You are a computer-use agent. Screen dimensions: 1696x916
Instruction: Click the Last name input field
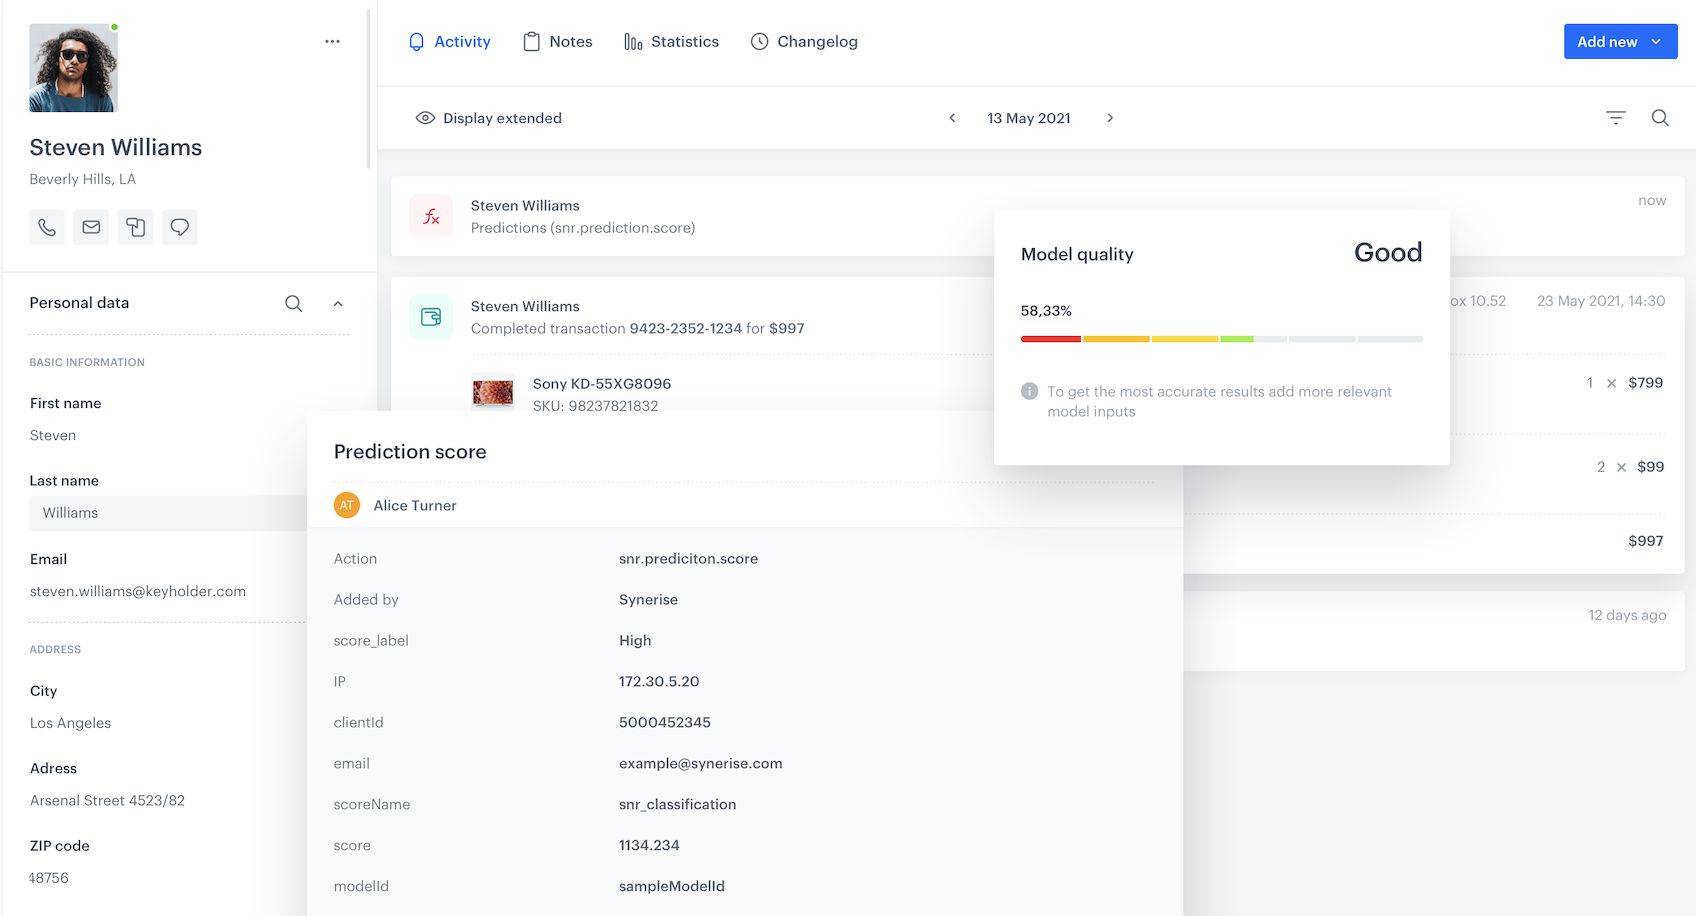click(x=167, y=512)
